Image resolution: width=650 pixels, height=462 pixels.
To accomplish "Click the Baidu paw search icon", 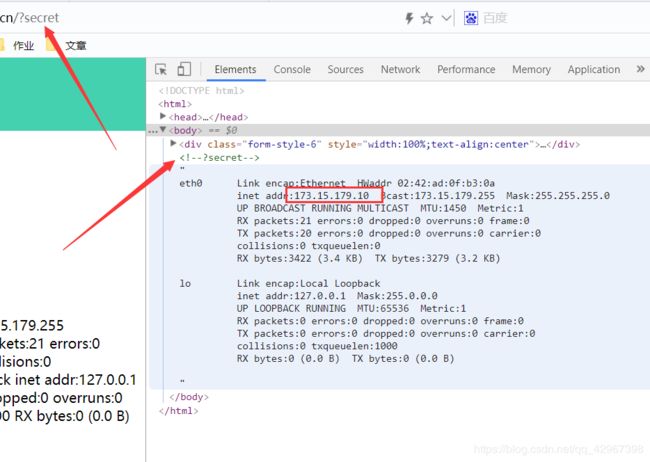I will click(471, 18).
